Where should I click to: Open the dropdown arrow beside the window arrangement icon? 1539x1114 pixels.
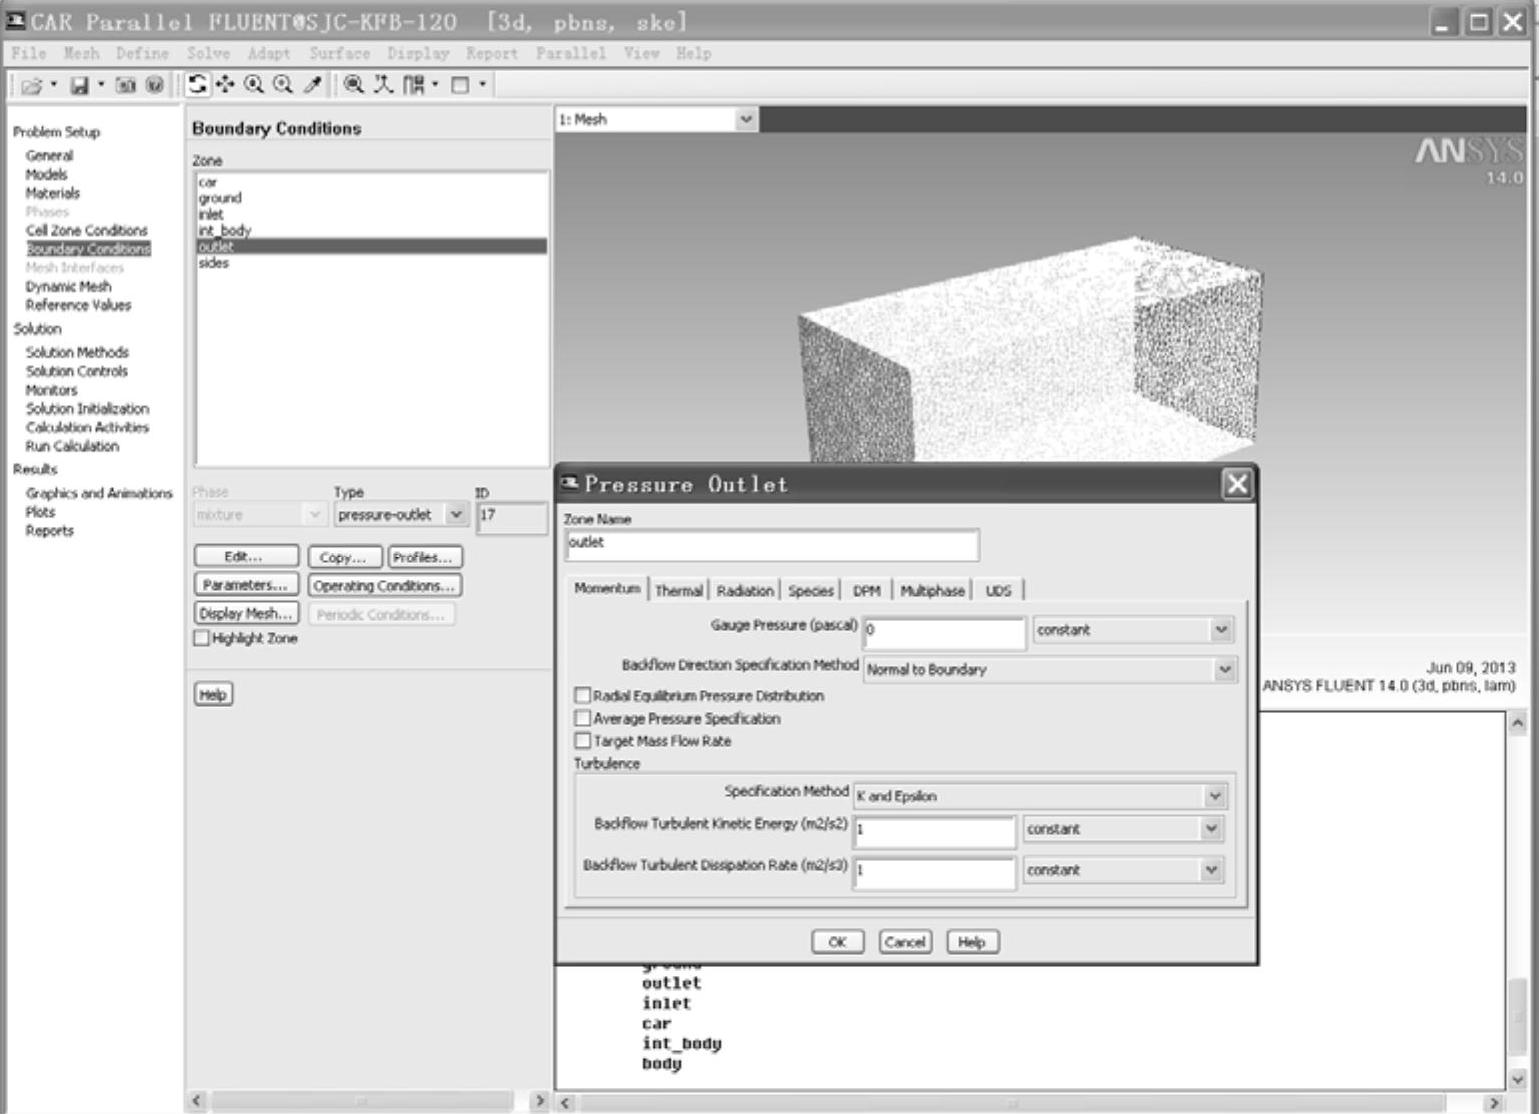tap(435, 85)
